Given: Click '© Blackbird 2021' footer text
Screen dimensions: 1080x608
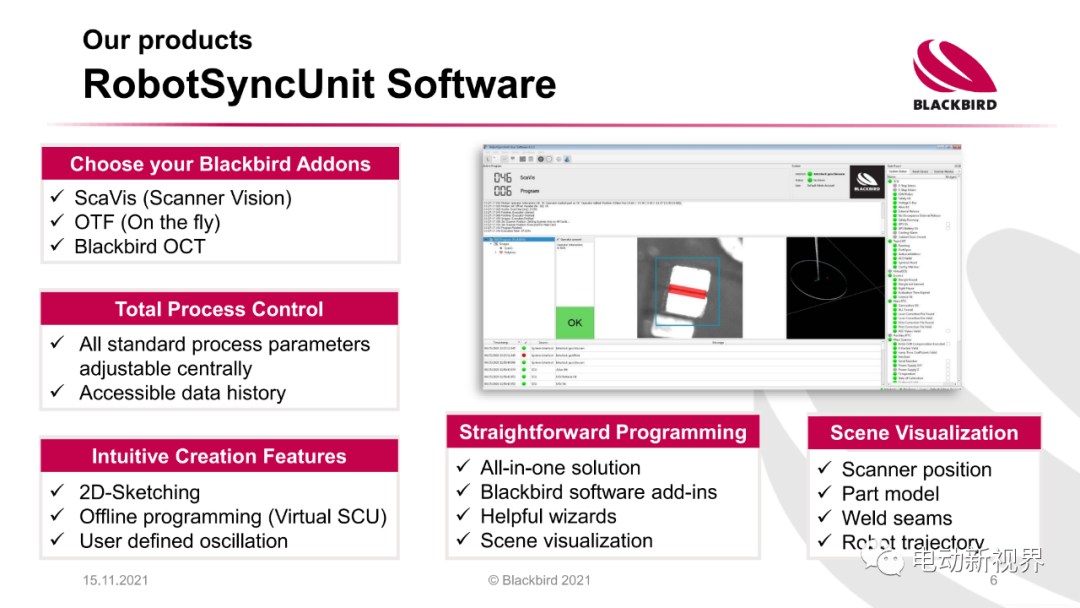Looking at the screenshot, I should click(539, 580).
